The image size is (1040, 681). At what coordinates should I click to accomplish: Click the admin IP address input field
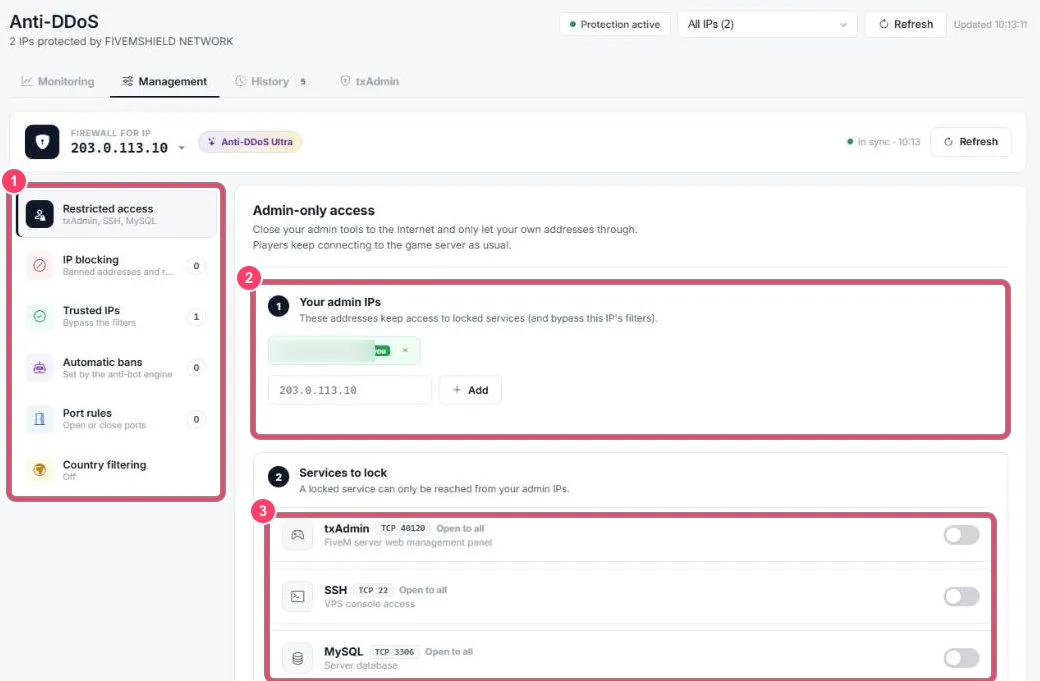(350, 390)
